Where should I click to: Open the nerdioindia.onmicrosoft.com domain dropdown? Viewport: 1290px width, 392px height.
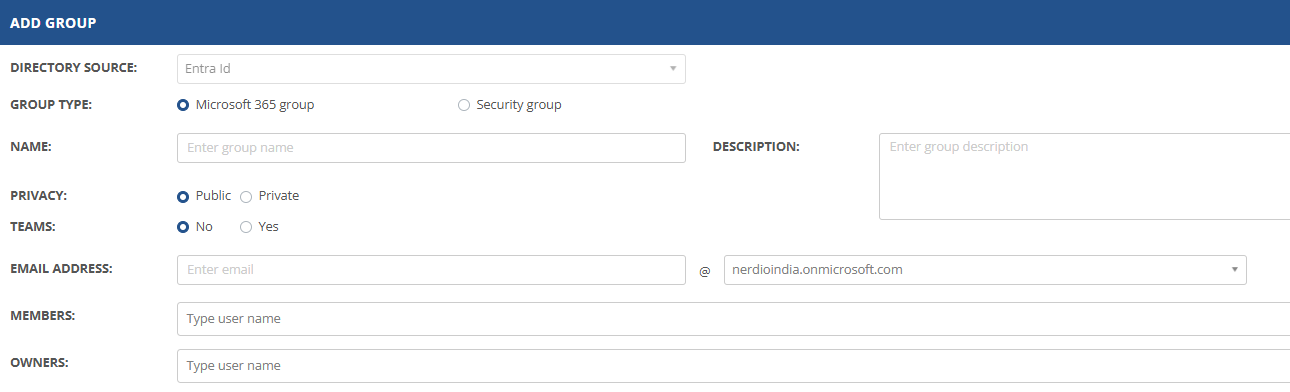[985, 270]
